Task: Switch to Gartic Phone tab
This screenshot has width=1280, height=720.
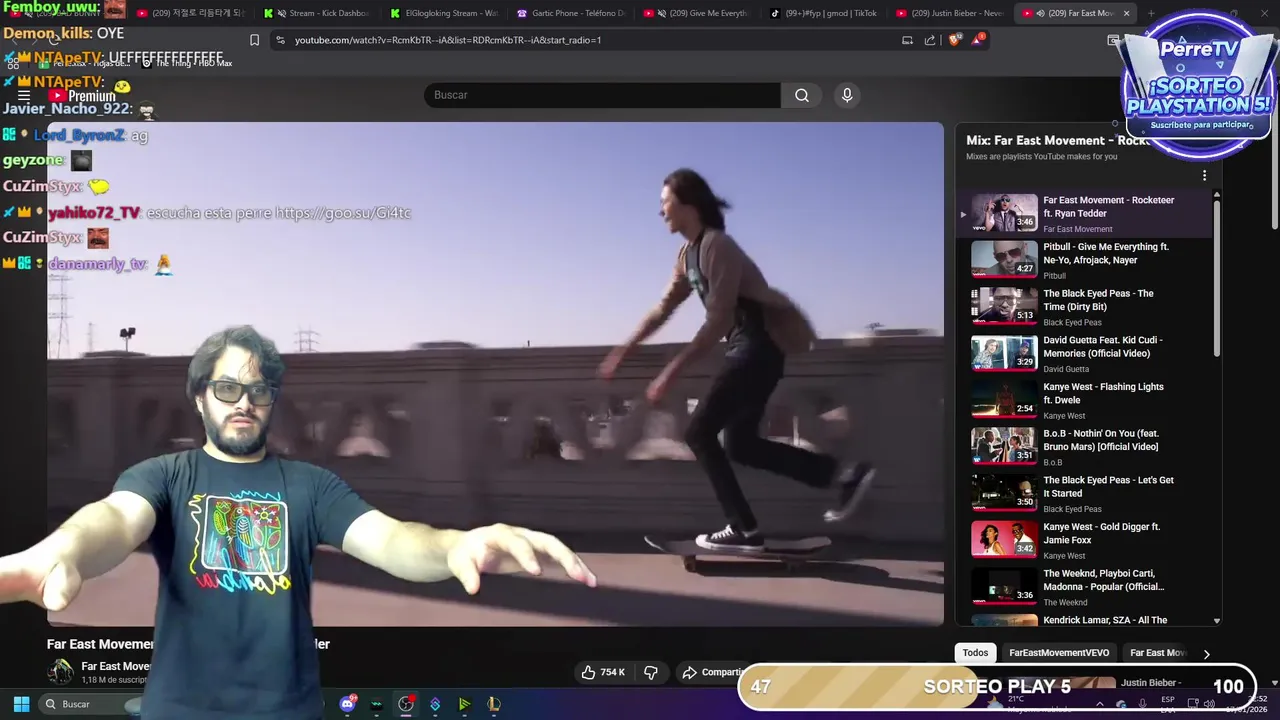Action: (x=573, y=13)
